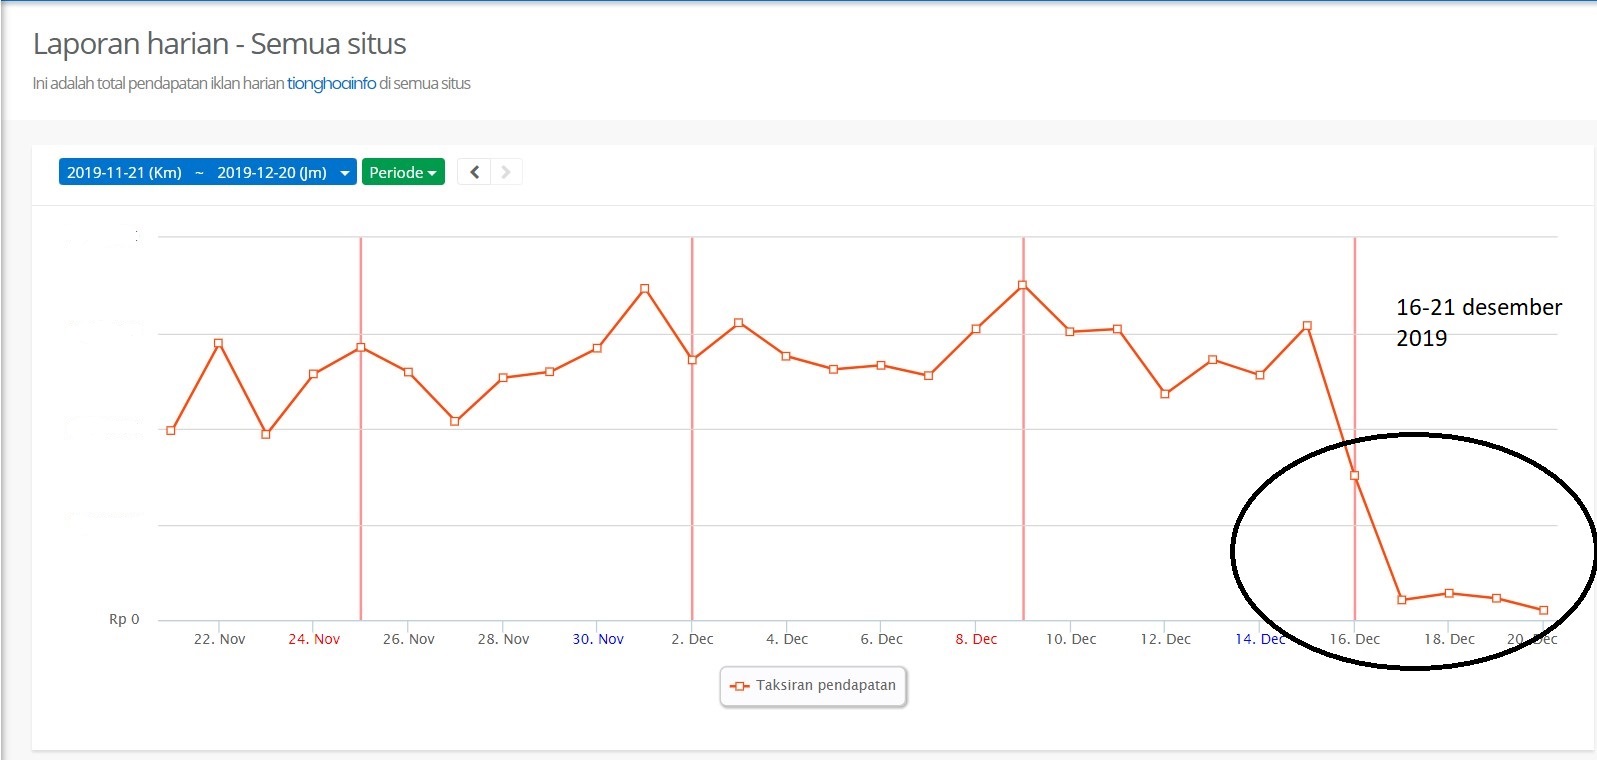Click the 8. Dec axis label
The height and width of the screenshot is (760, 1597).
point(976,639)
